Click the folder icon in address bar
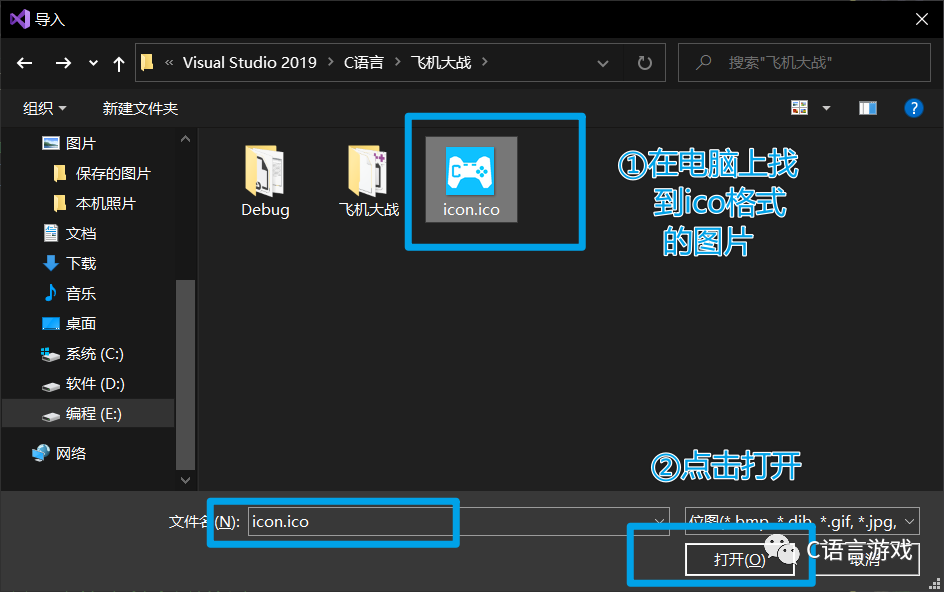This screenshot has height=592, width=944. (x=147, y=63)
